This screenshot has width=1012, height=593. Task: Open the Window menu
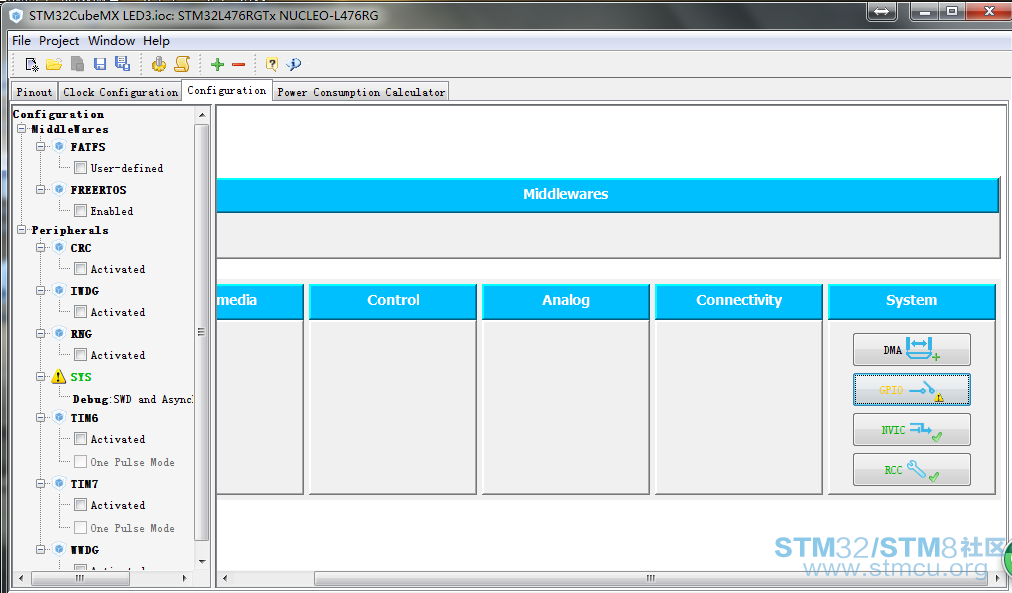112,41
